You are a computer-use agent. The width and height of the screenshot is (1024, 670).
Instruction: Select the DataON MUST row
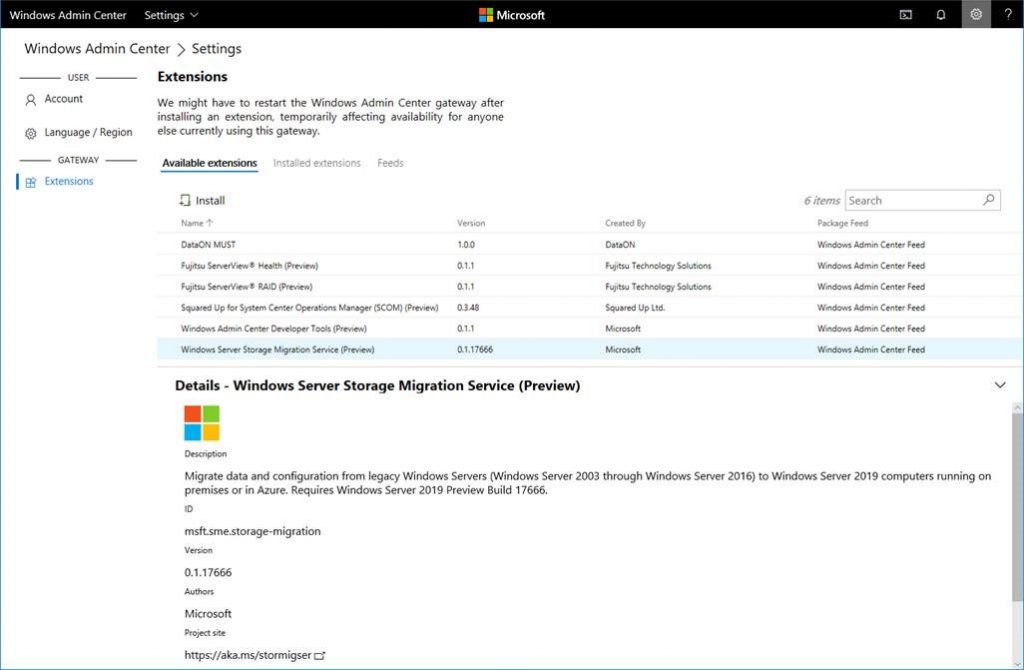590,244
